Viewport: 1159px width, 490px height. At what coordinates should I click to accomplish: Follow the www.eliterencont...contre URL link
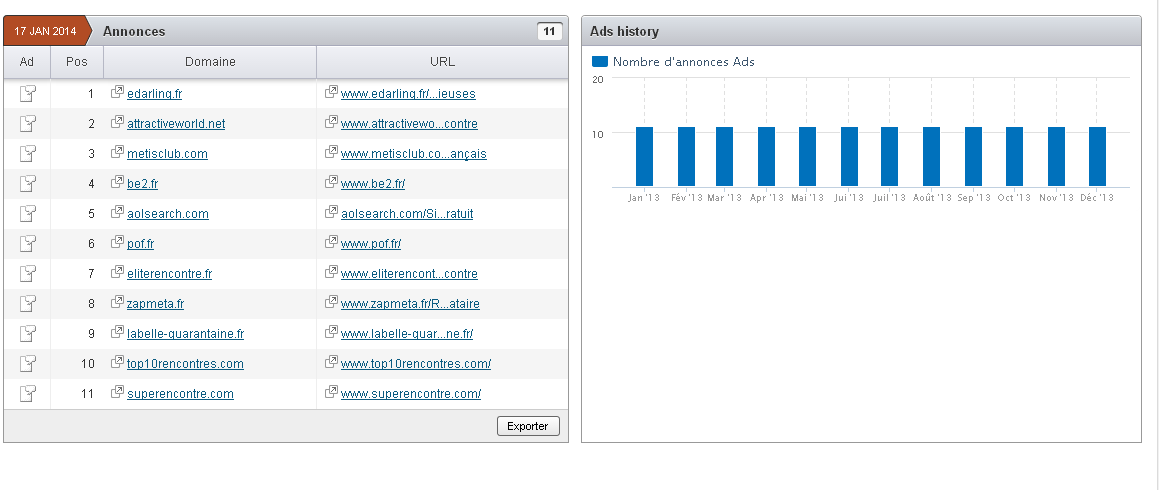pyautogui.click(x=409, y=273)
